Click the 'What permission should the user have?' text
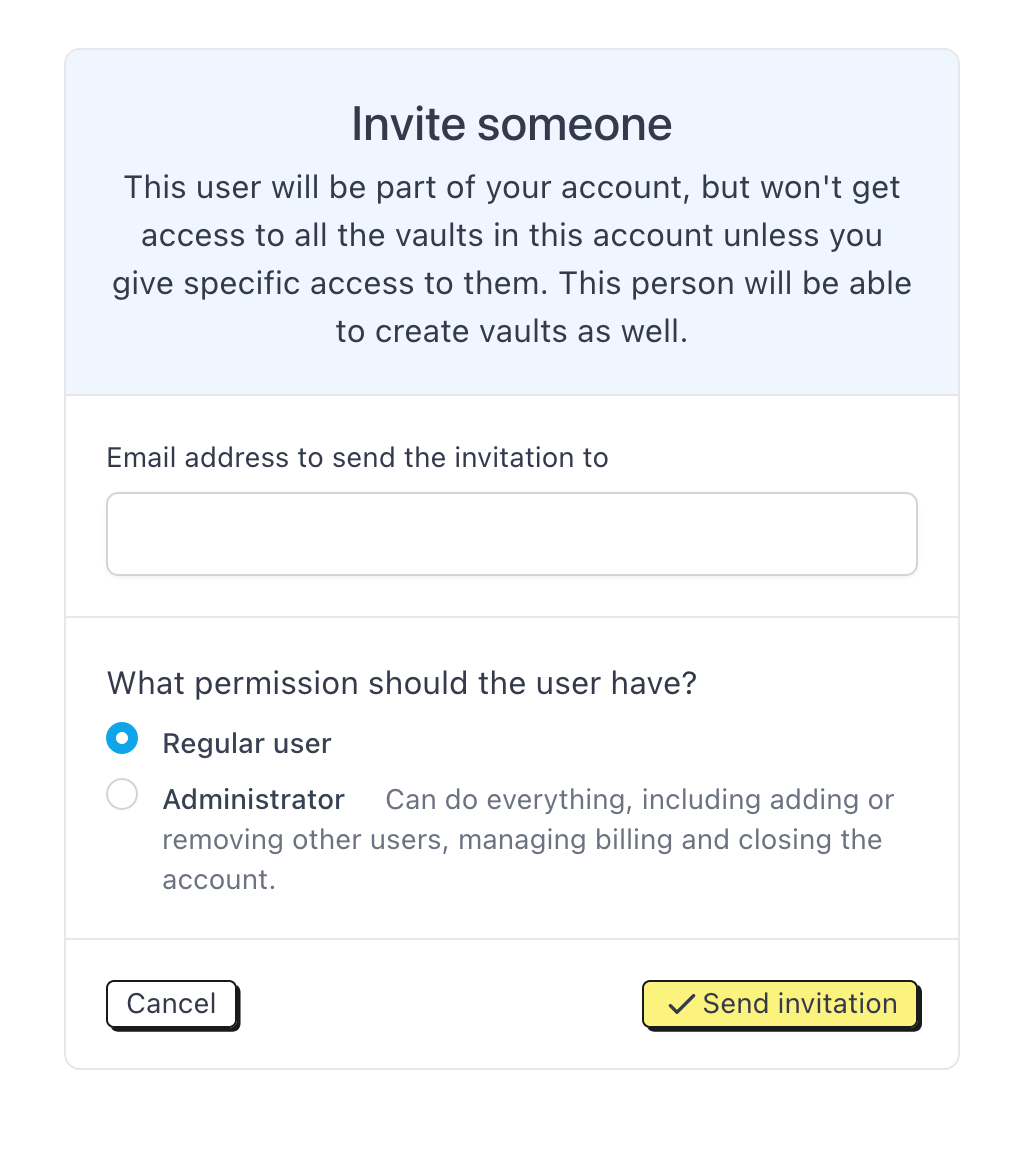 [x=402, y=684]
